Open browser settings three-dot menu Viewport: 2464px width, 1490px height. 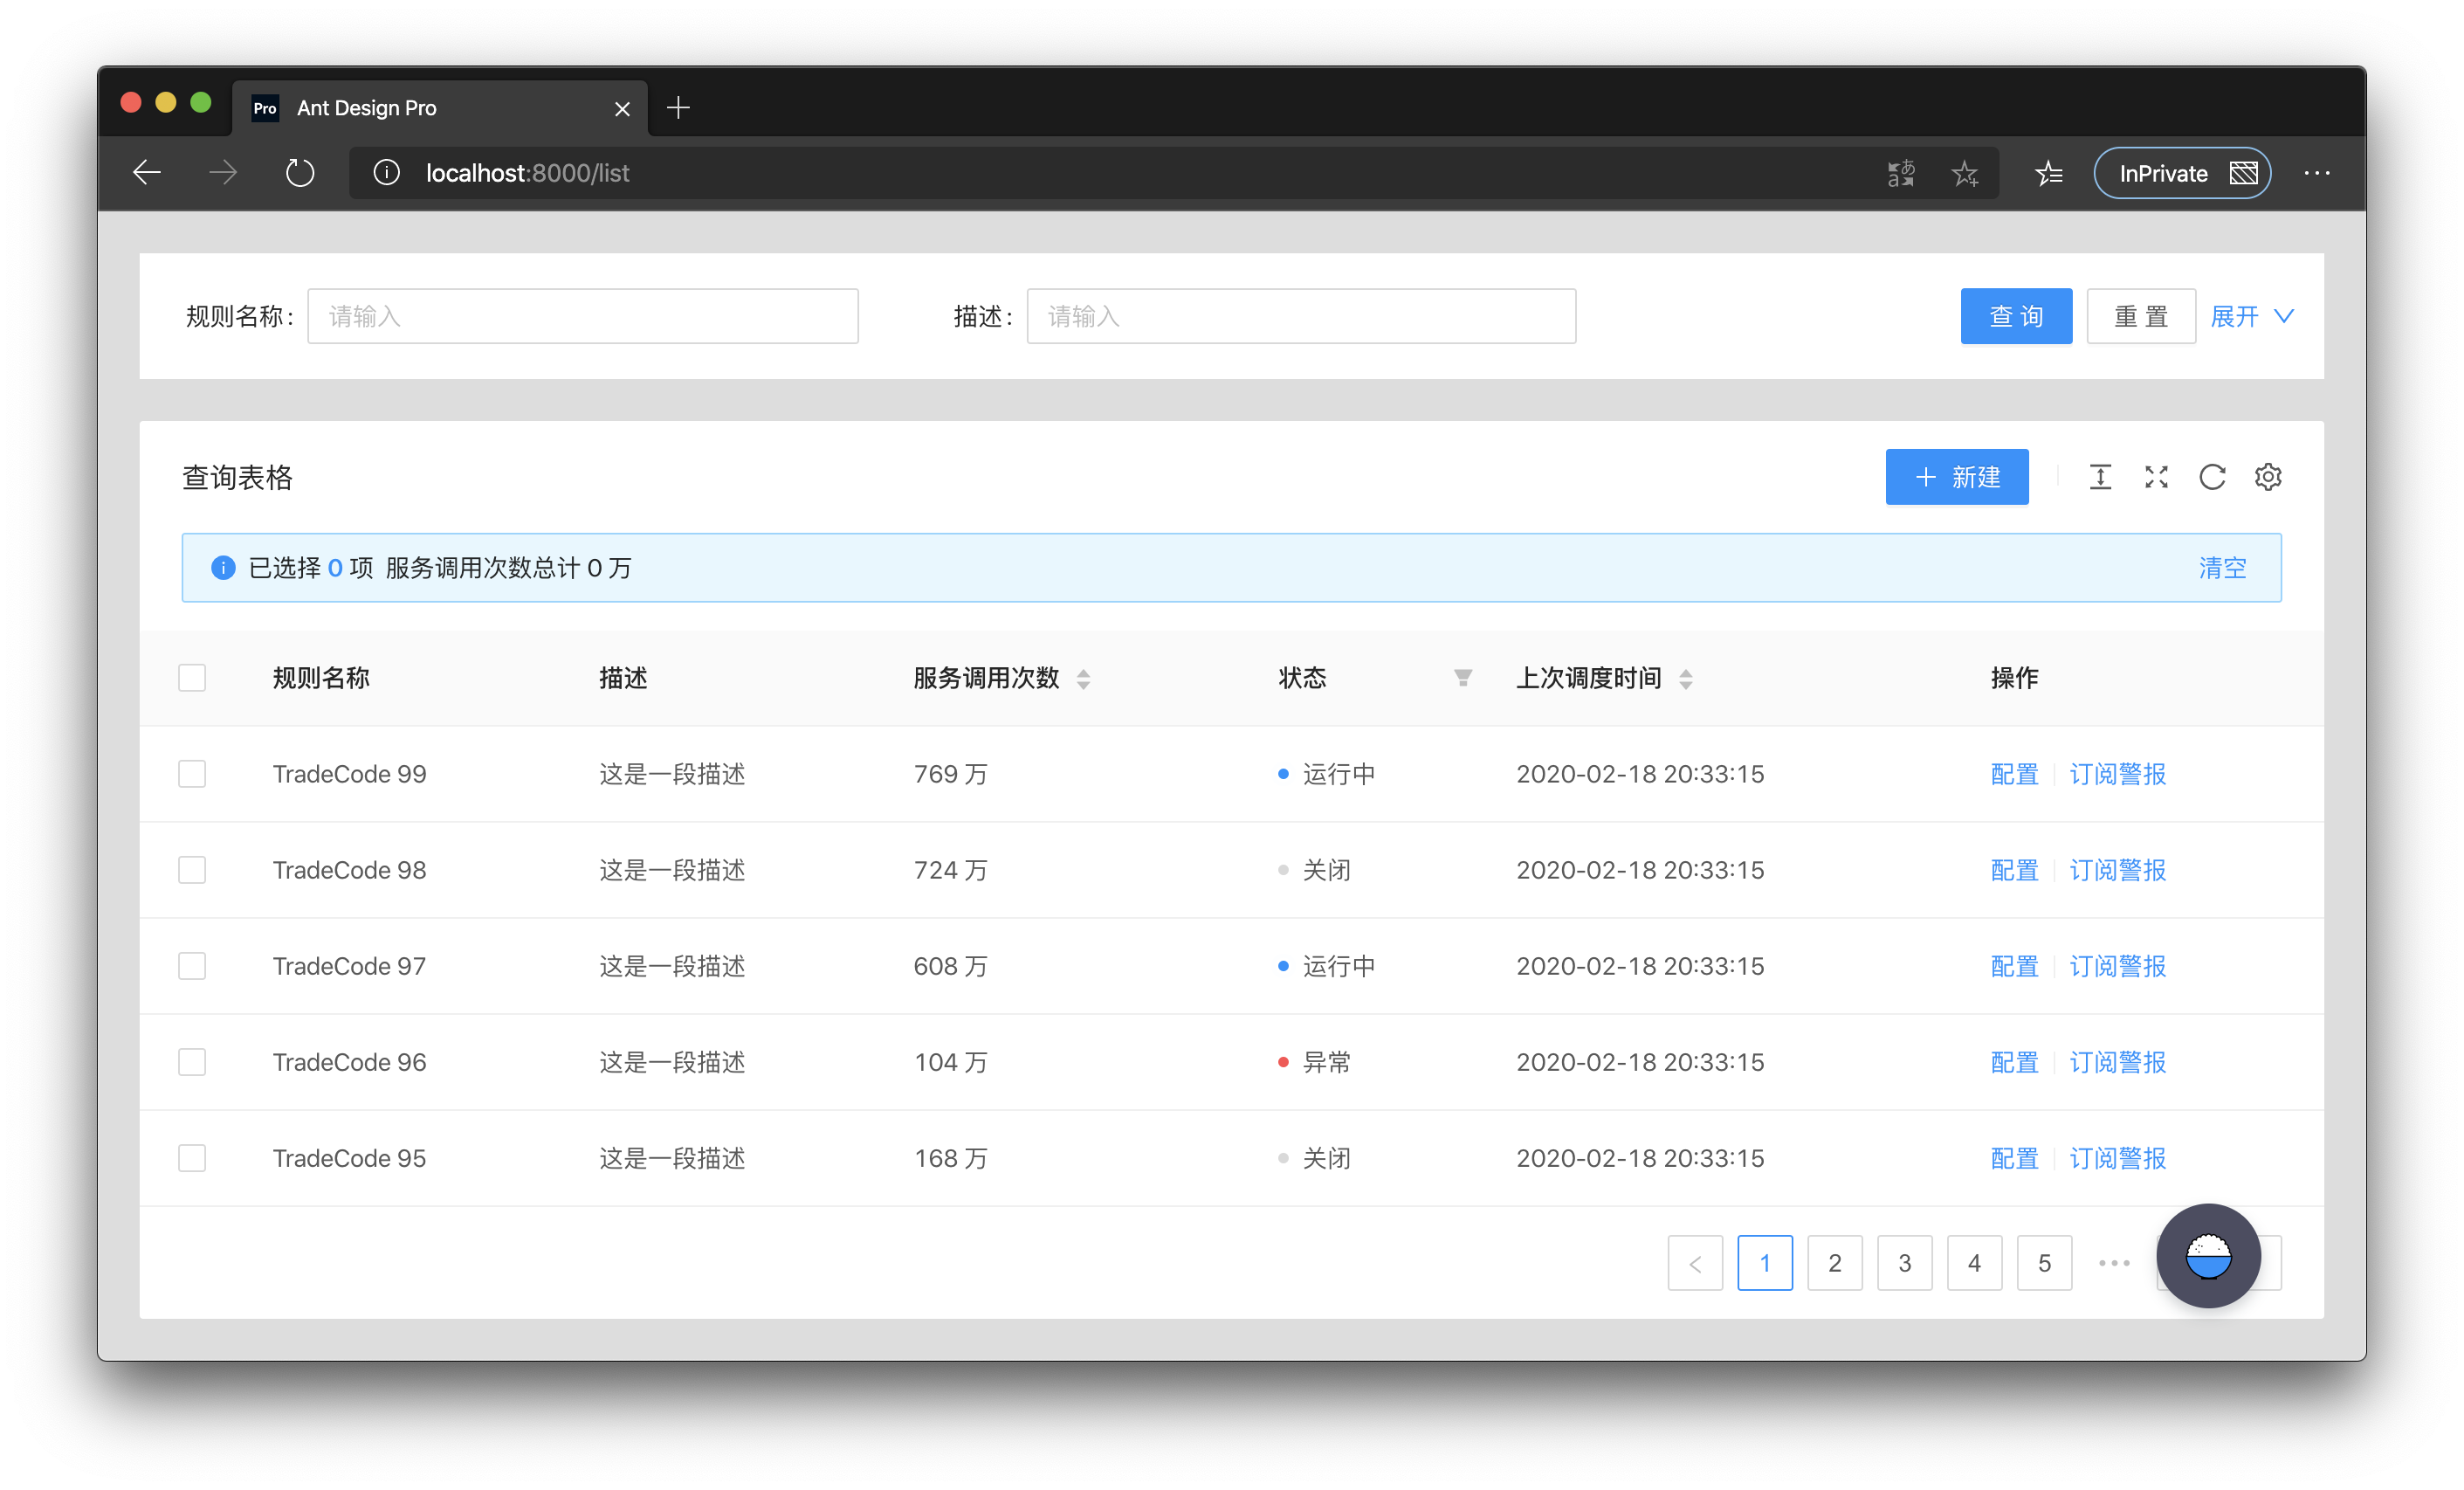coord(2317,173)
